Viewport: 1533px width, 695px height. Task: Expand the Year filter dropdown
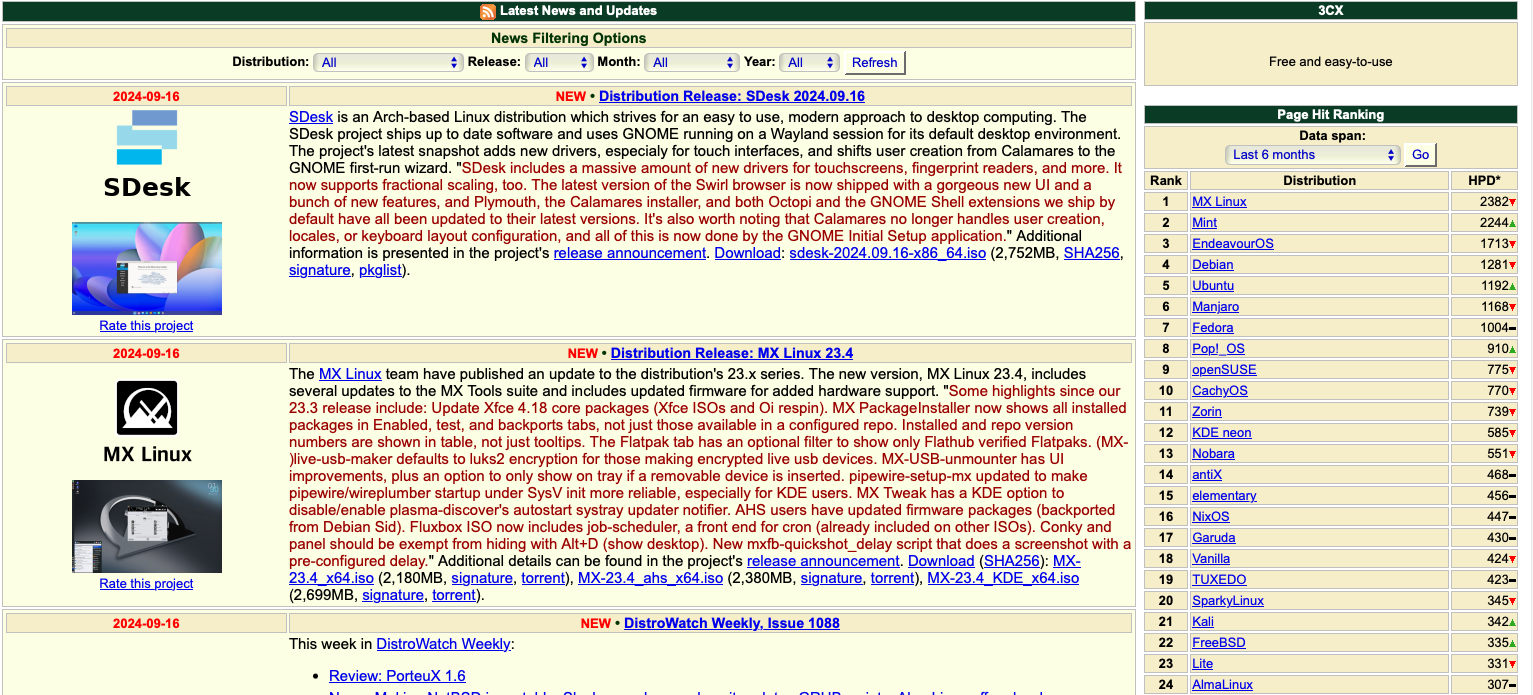[808, 62]
